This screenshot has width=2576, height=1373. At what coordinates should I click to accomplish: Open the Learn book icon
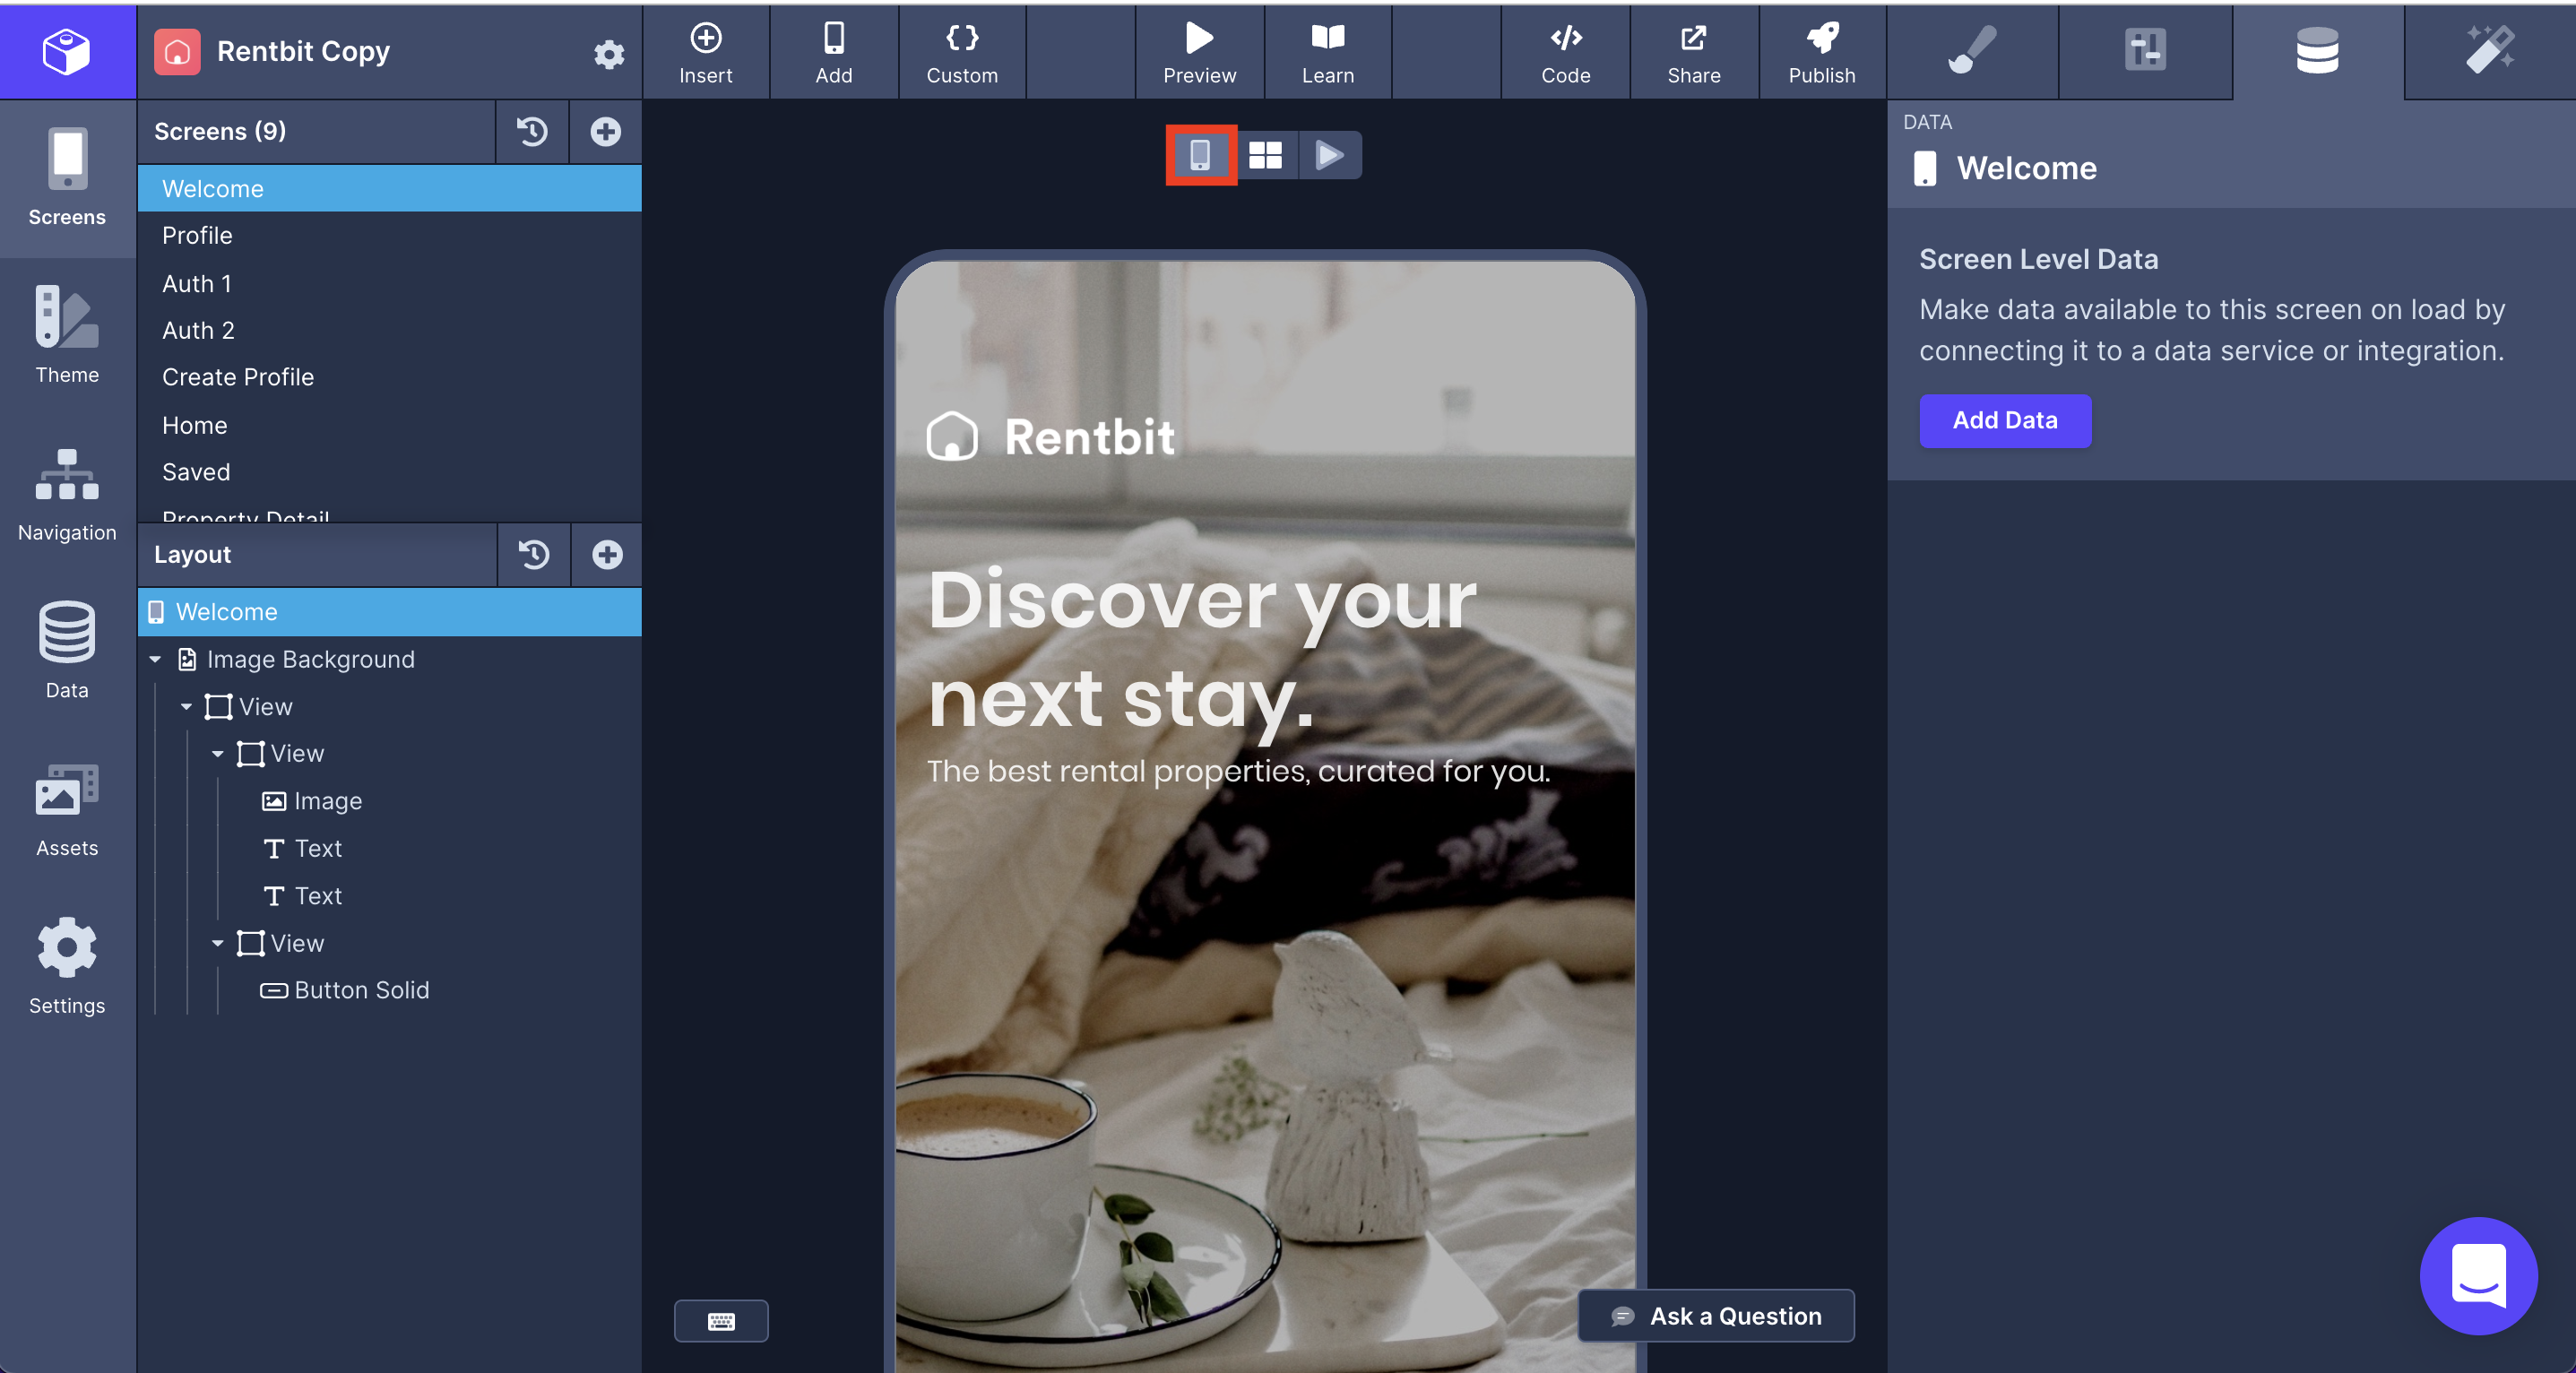click(1327, 53)
